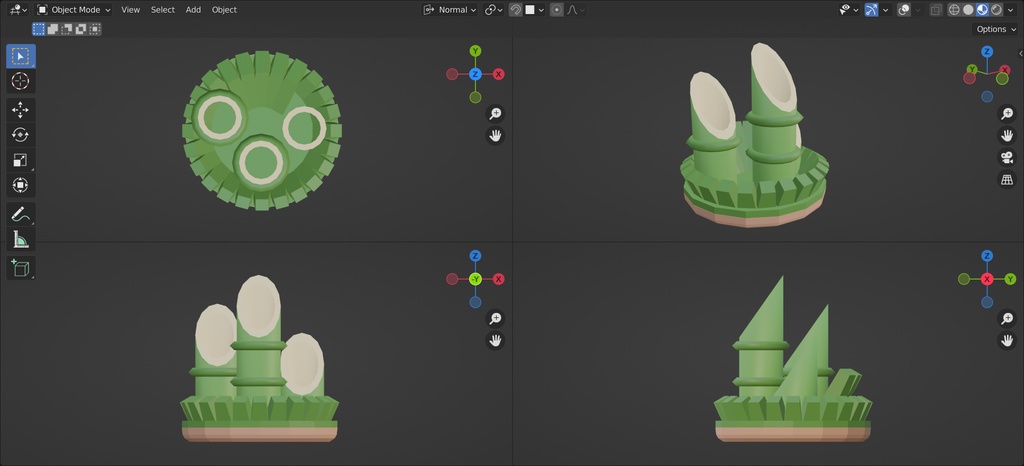The height and width of the screenshot is (466, 1024).
Task: Toggle snapping magnet icon
Action: (515, 10)
